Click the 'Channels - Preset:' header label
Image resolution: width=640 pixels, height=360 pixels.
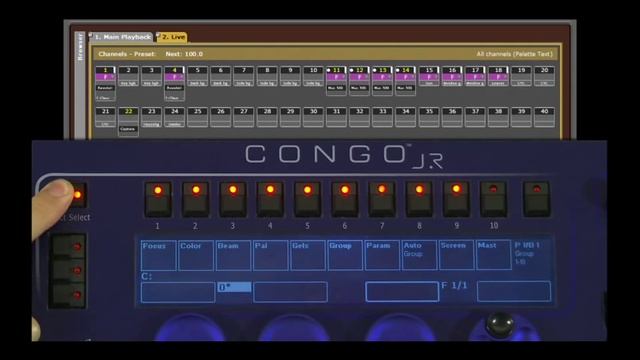(127, 54)
